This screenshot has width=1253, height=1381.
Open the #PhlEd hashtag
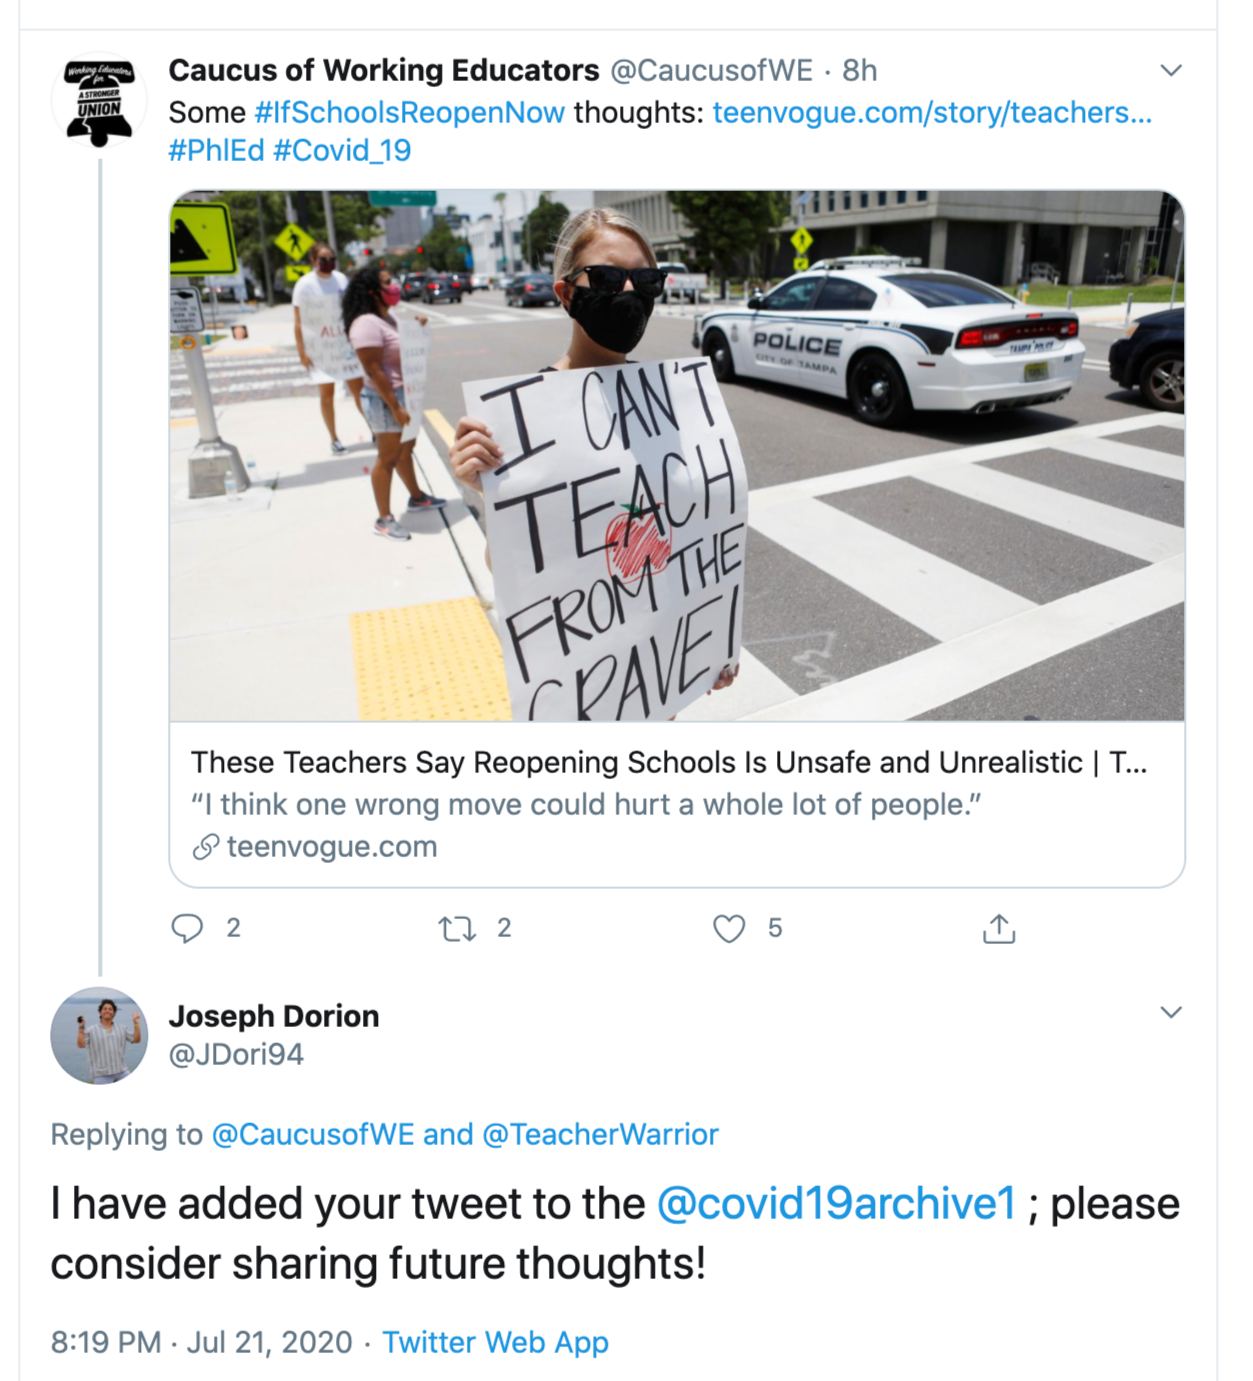coord(216,150)
